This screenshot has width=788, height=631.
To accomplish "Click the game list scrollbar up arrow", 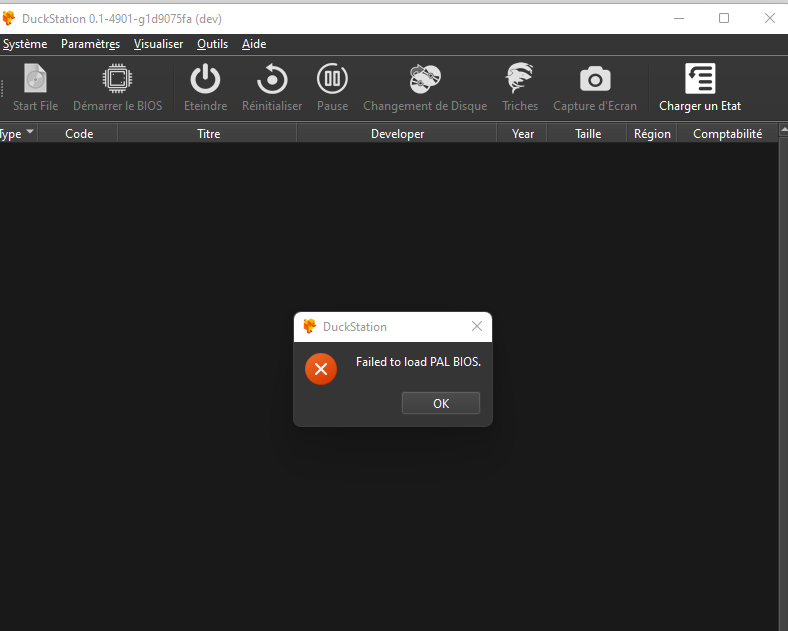I will coord(783,130).
